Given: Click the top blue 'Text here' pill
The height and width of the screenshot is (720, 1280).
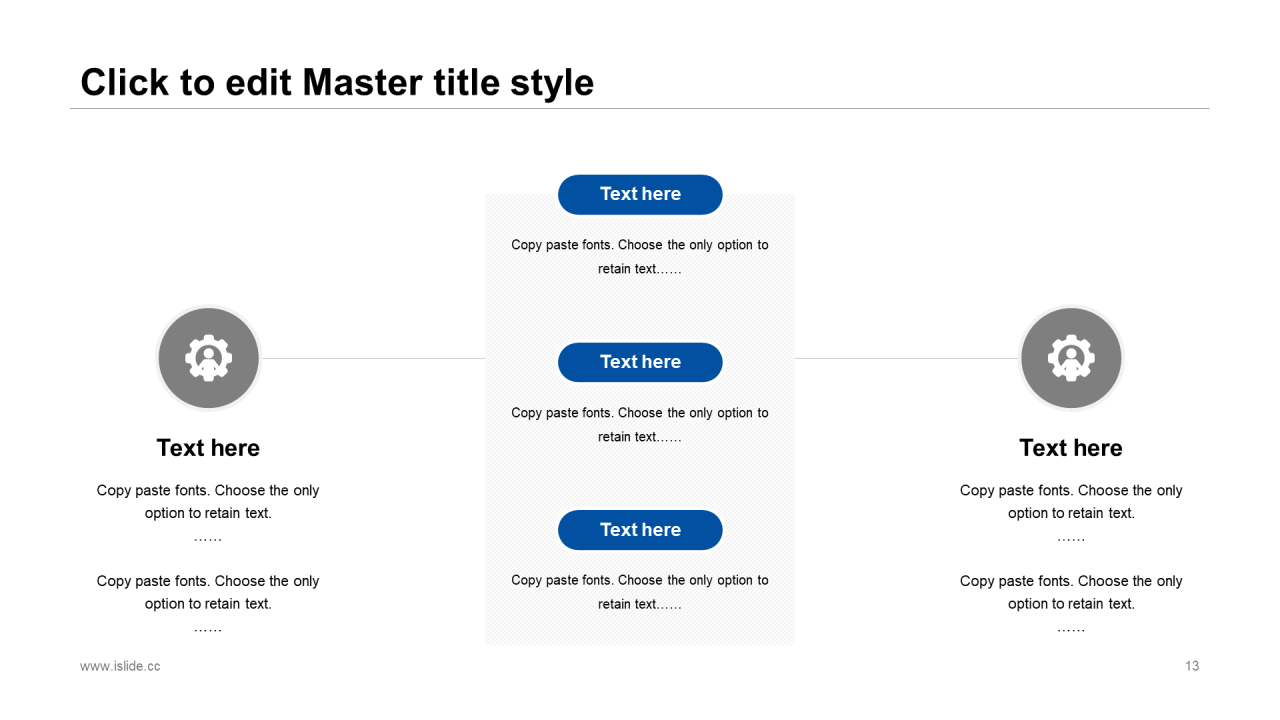Looking at the screenshot, I should (640, 194).
